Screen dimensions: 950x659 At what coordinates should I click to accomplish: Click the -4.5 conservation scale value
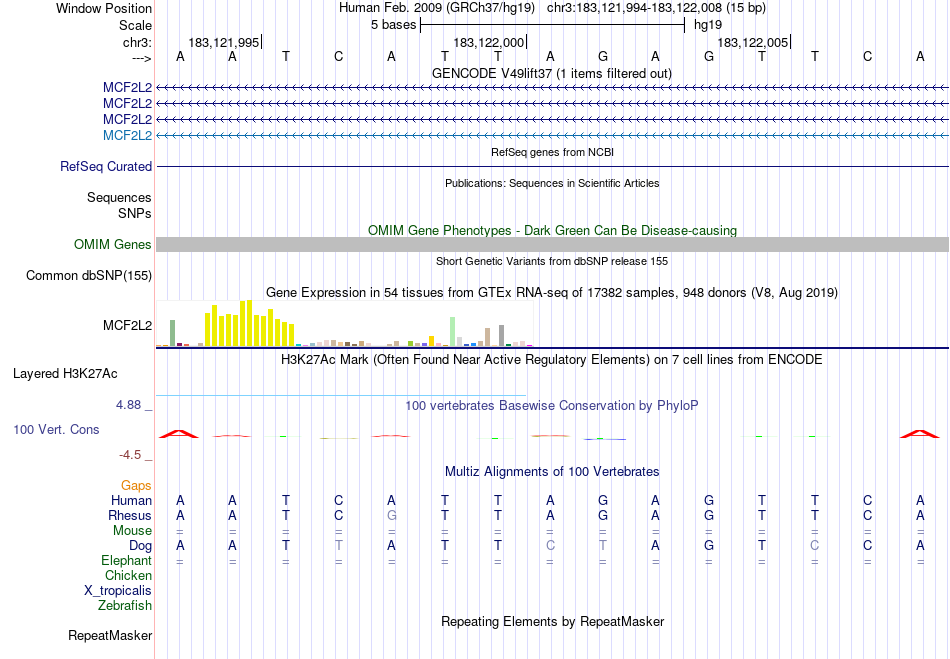click(130, 455)
